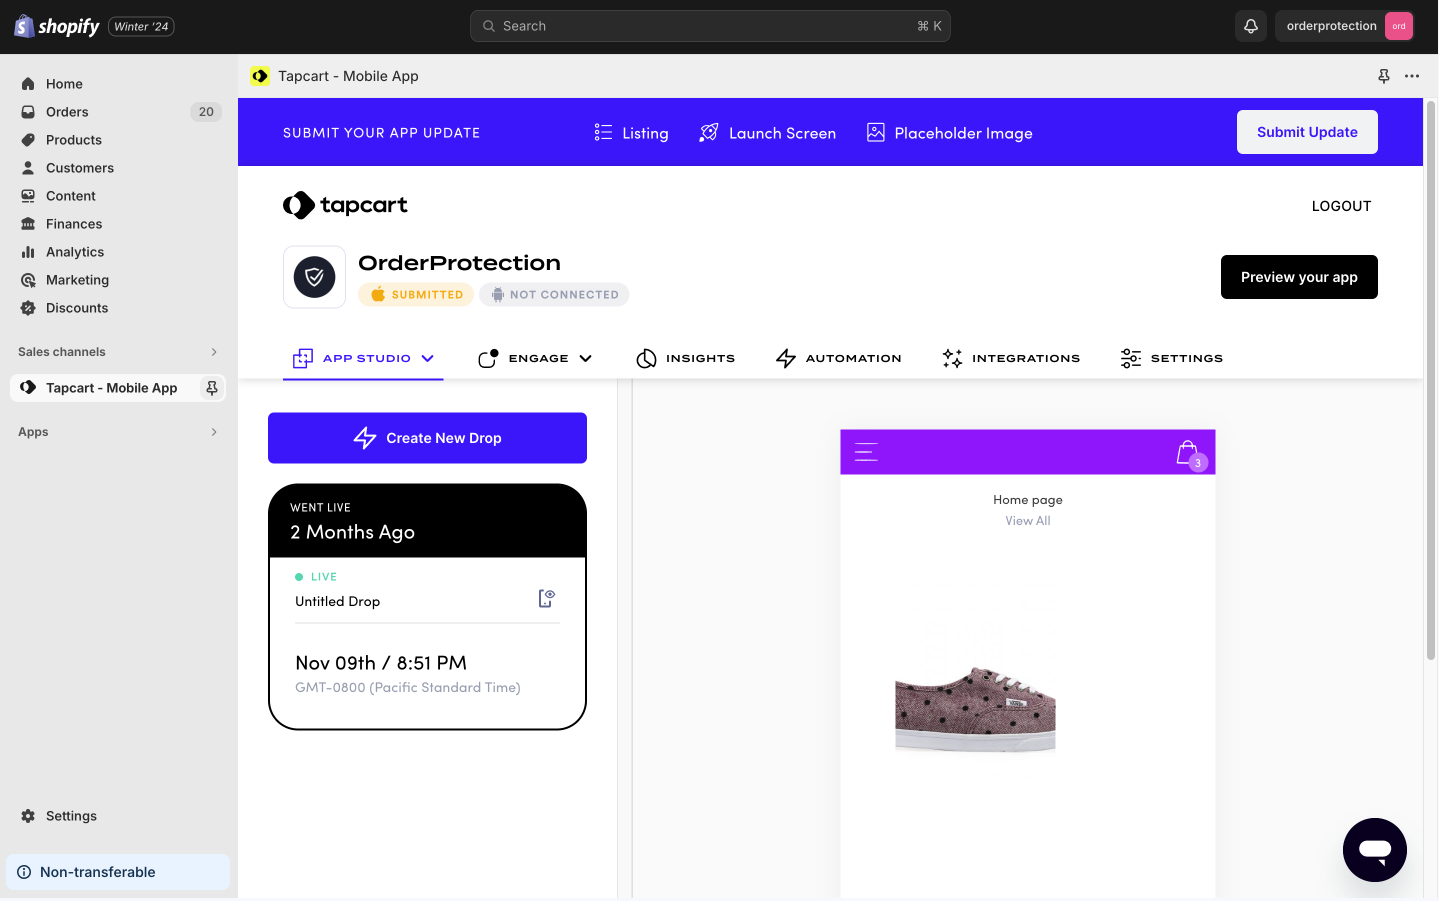Open the INTEGRATIONS tab
1439x901 pixels.
tap(1011, 358)
